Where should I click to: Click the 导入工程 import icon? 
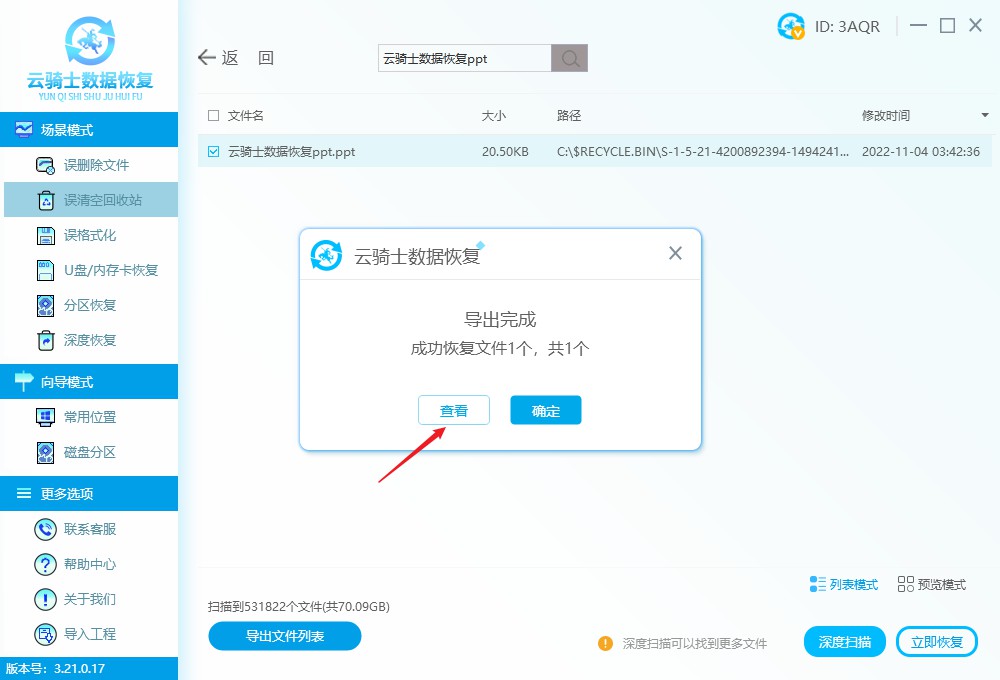(45, 634)
